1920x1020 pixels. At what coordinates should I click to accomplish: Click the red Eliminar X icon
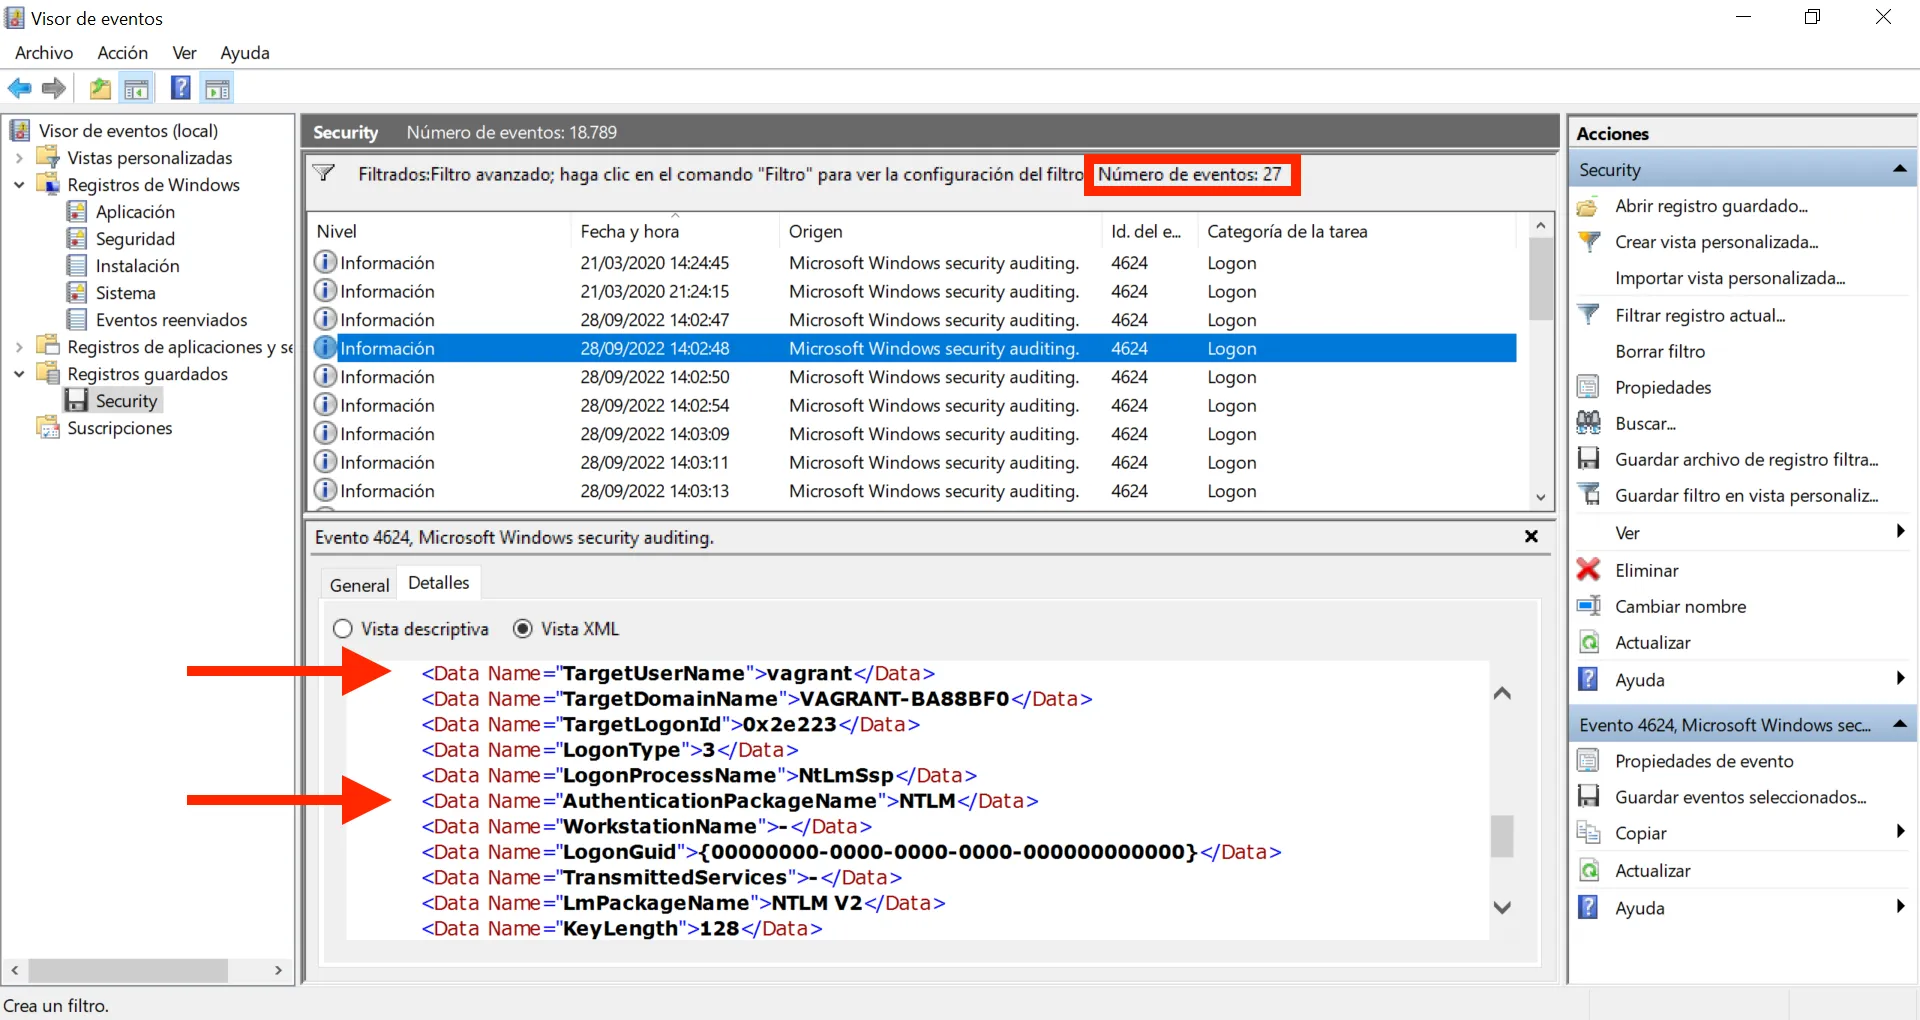pos(1588,570)
